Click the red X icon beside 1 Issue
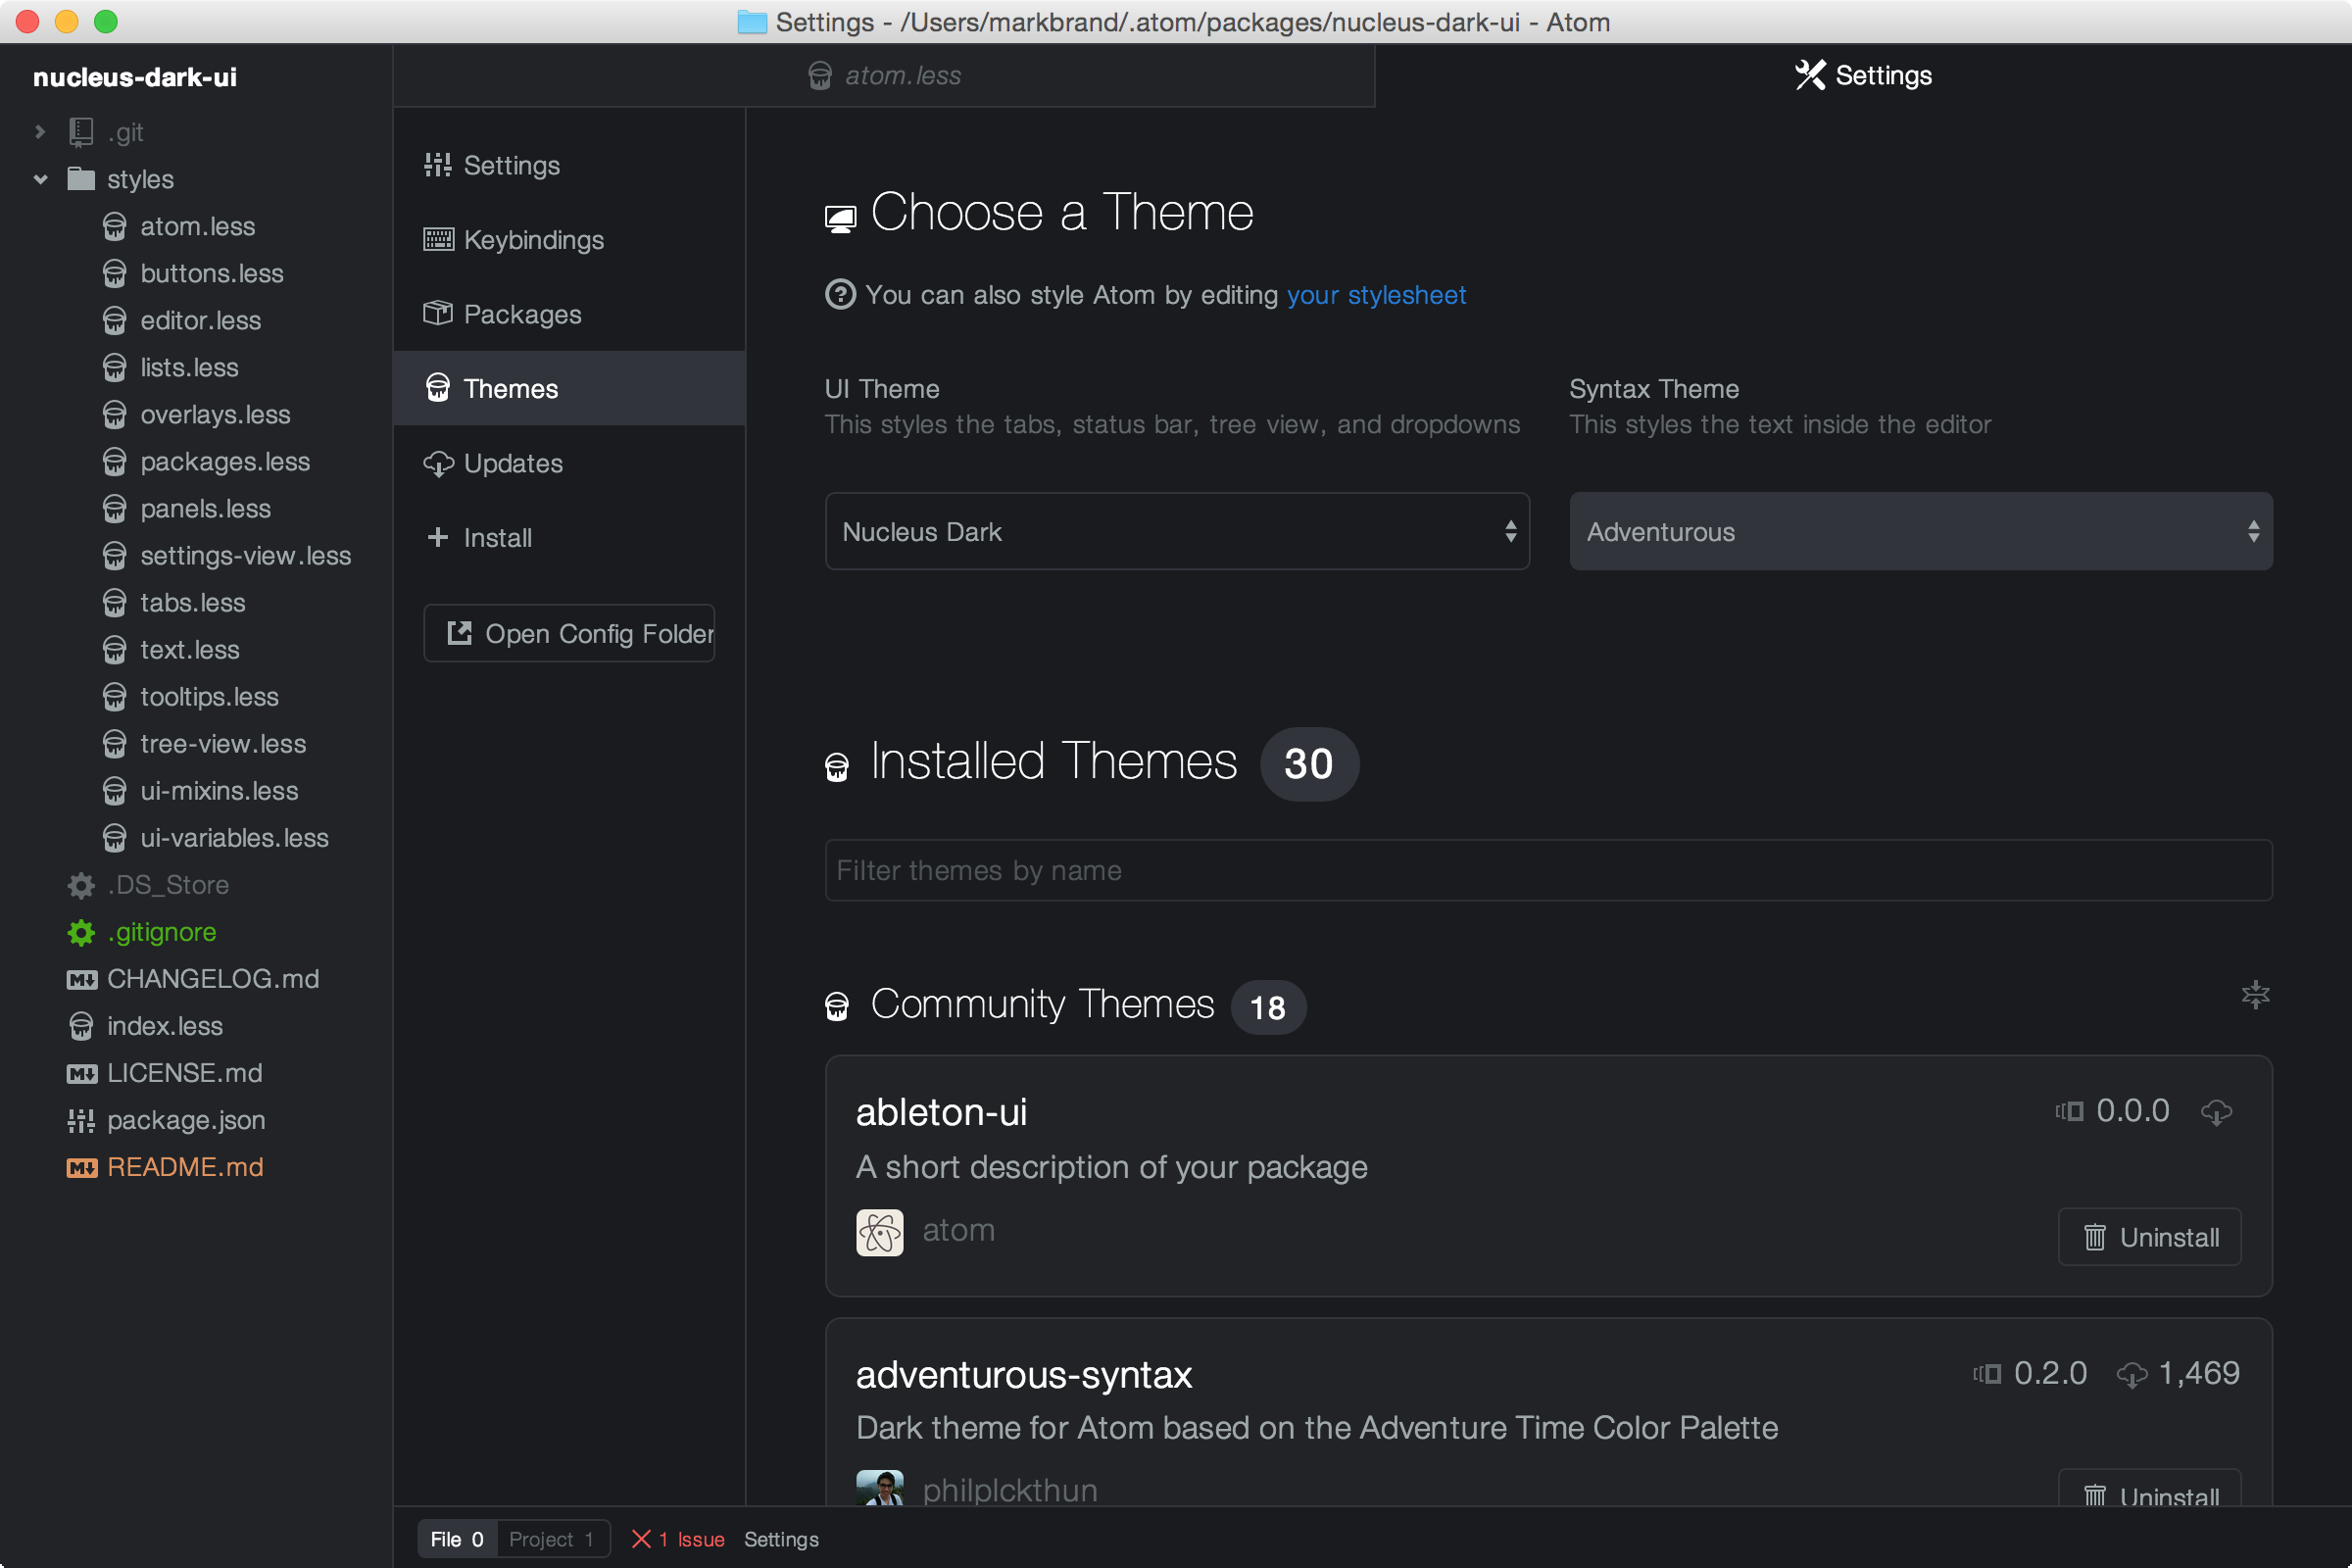 (x=641, y=1539)
